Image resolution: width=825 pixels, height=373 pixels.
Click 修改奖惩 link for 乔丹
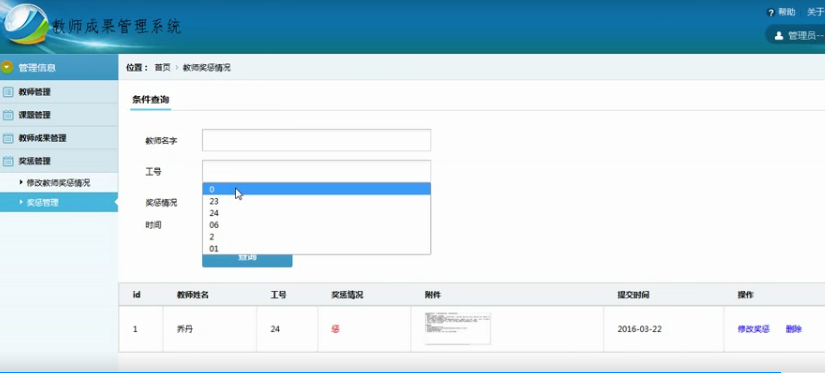coord(753,329)
